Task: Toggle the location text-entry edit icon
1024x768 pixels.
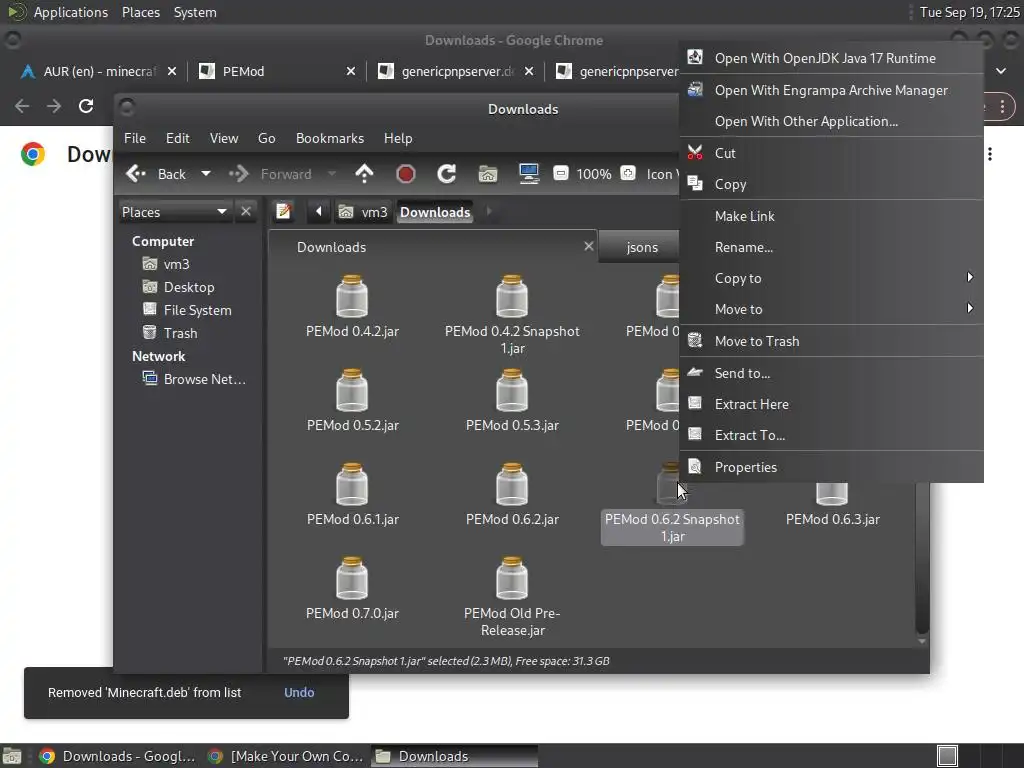Action: [283, 212]
